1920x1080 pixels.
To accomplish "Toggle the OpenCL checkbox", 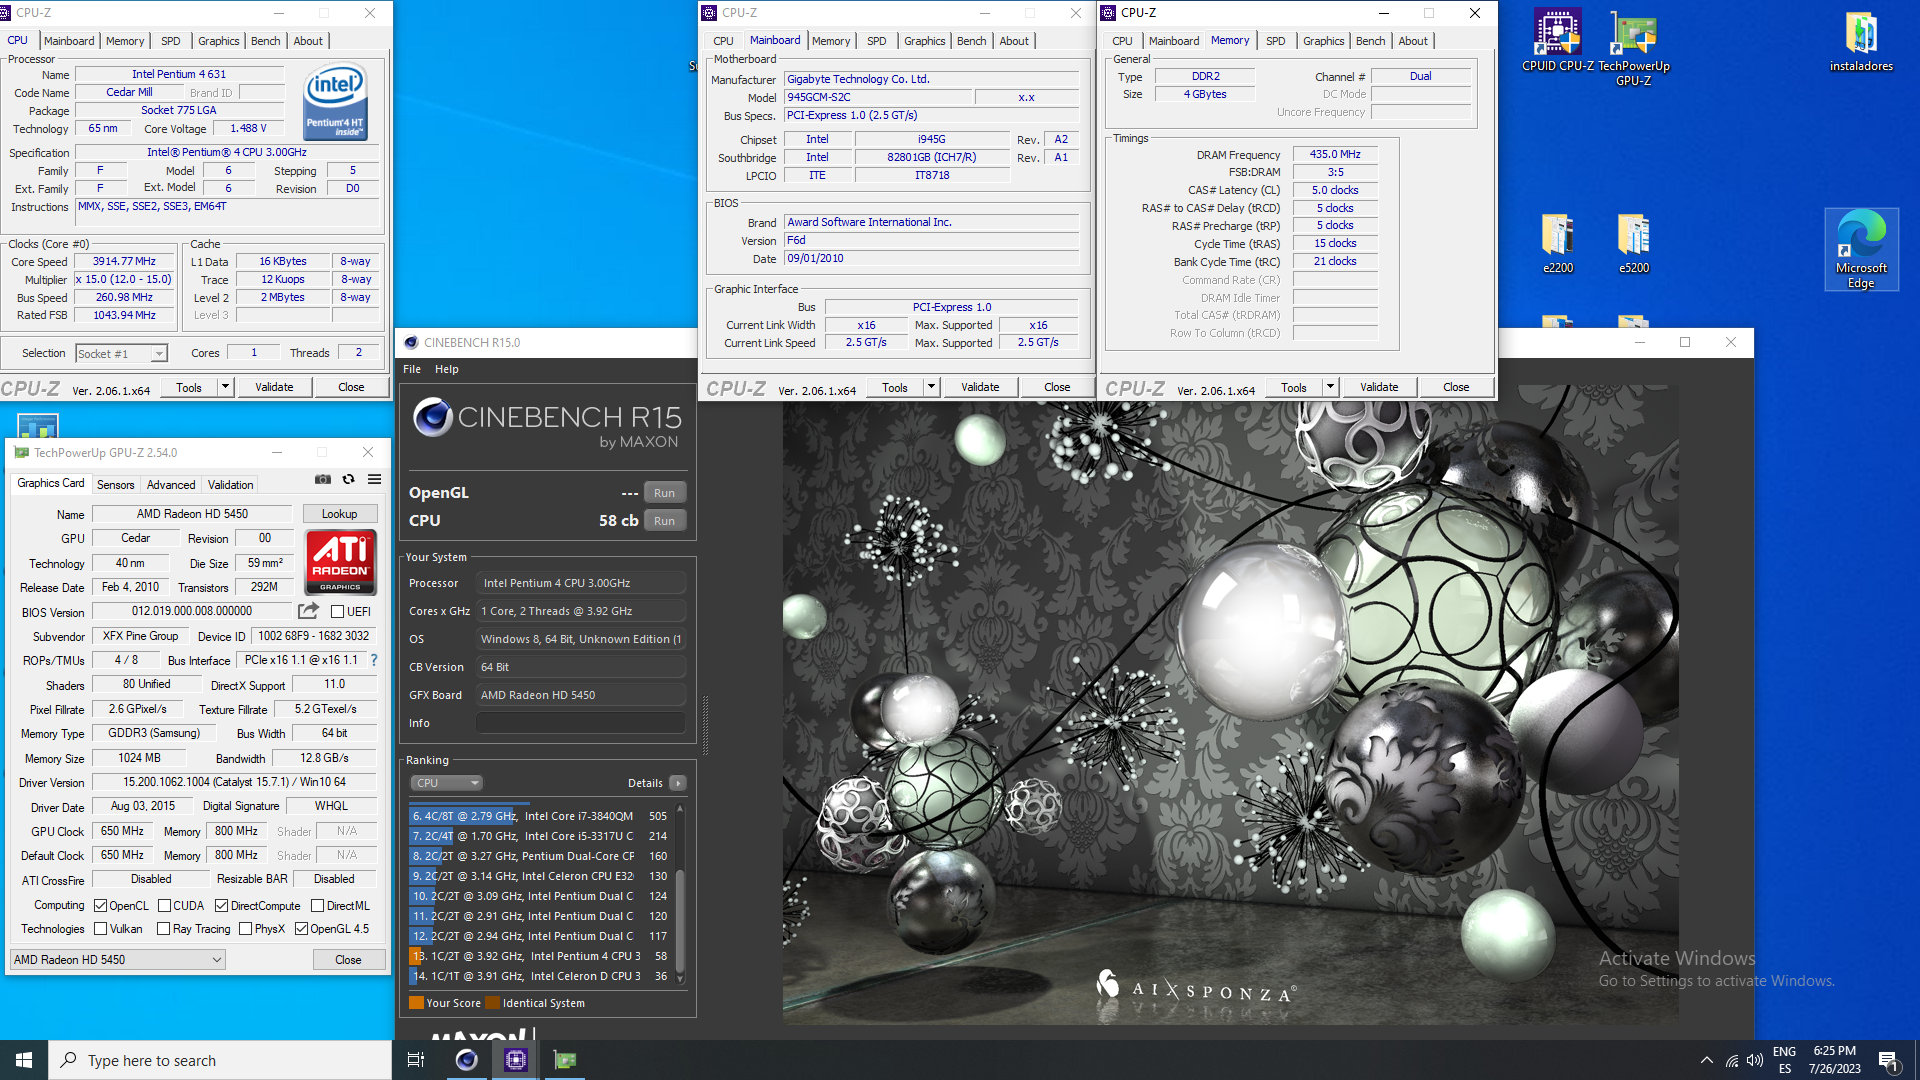I will [x=100, y=905].
